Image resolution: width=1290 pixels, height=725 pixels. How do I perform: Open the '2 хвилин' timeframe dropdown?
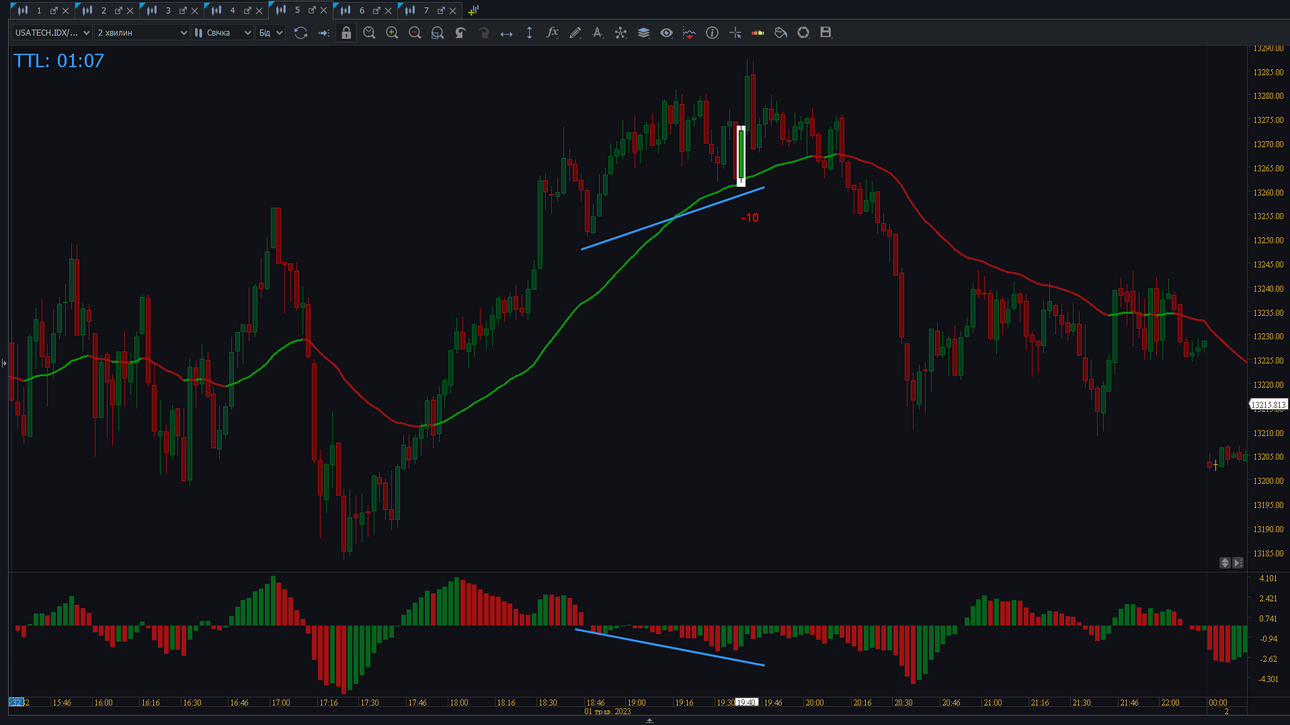[x=142, y=33]
